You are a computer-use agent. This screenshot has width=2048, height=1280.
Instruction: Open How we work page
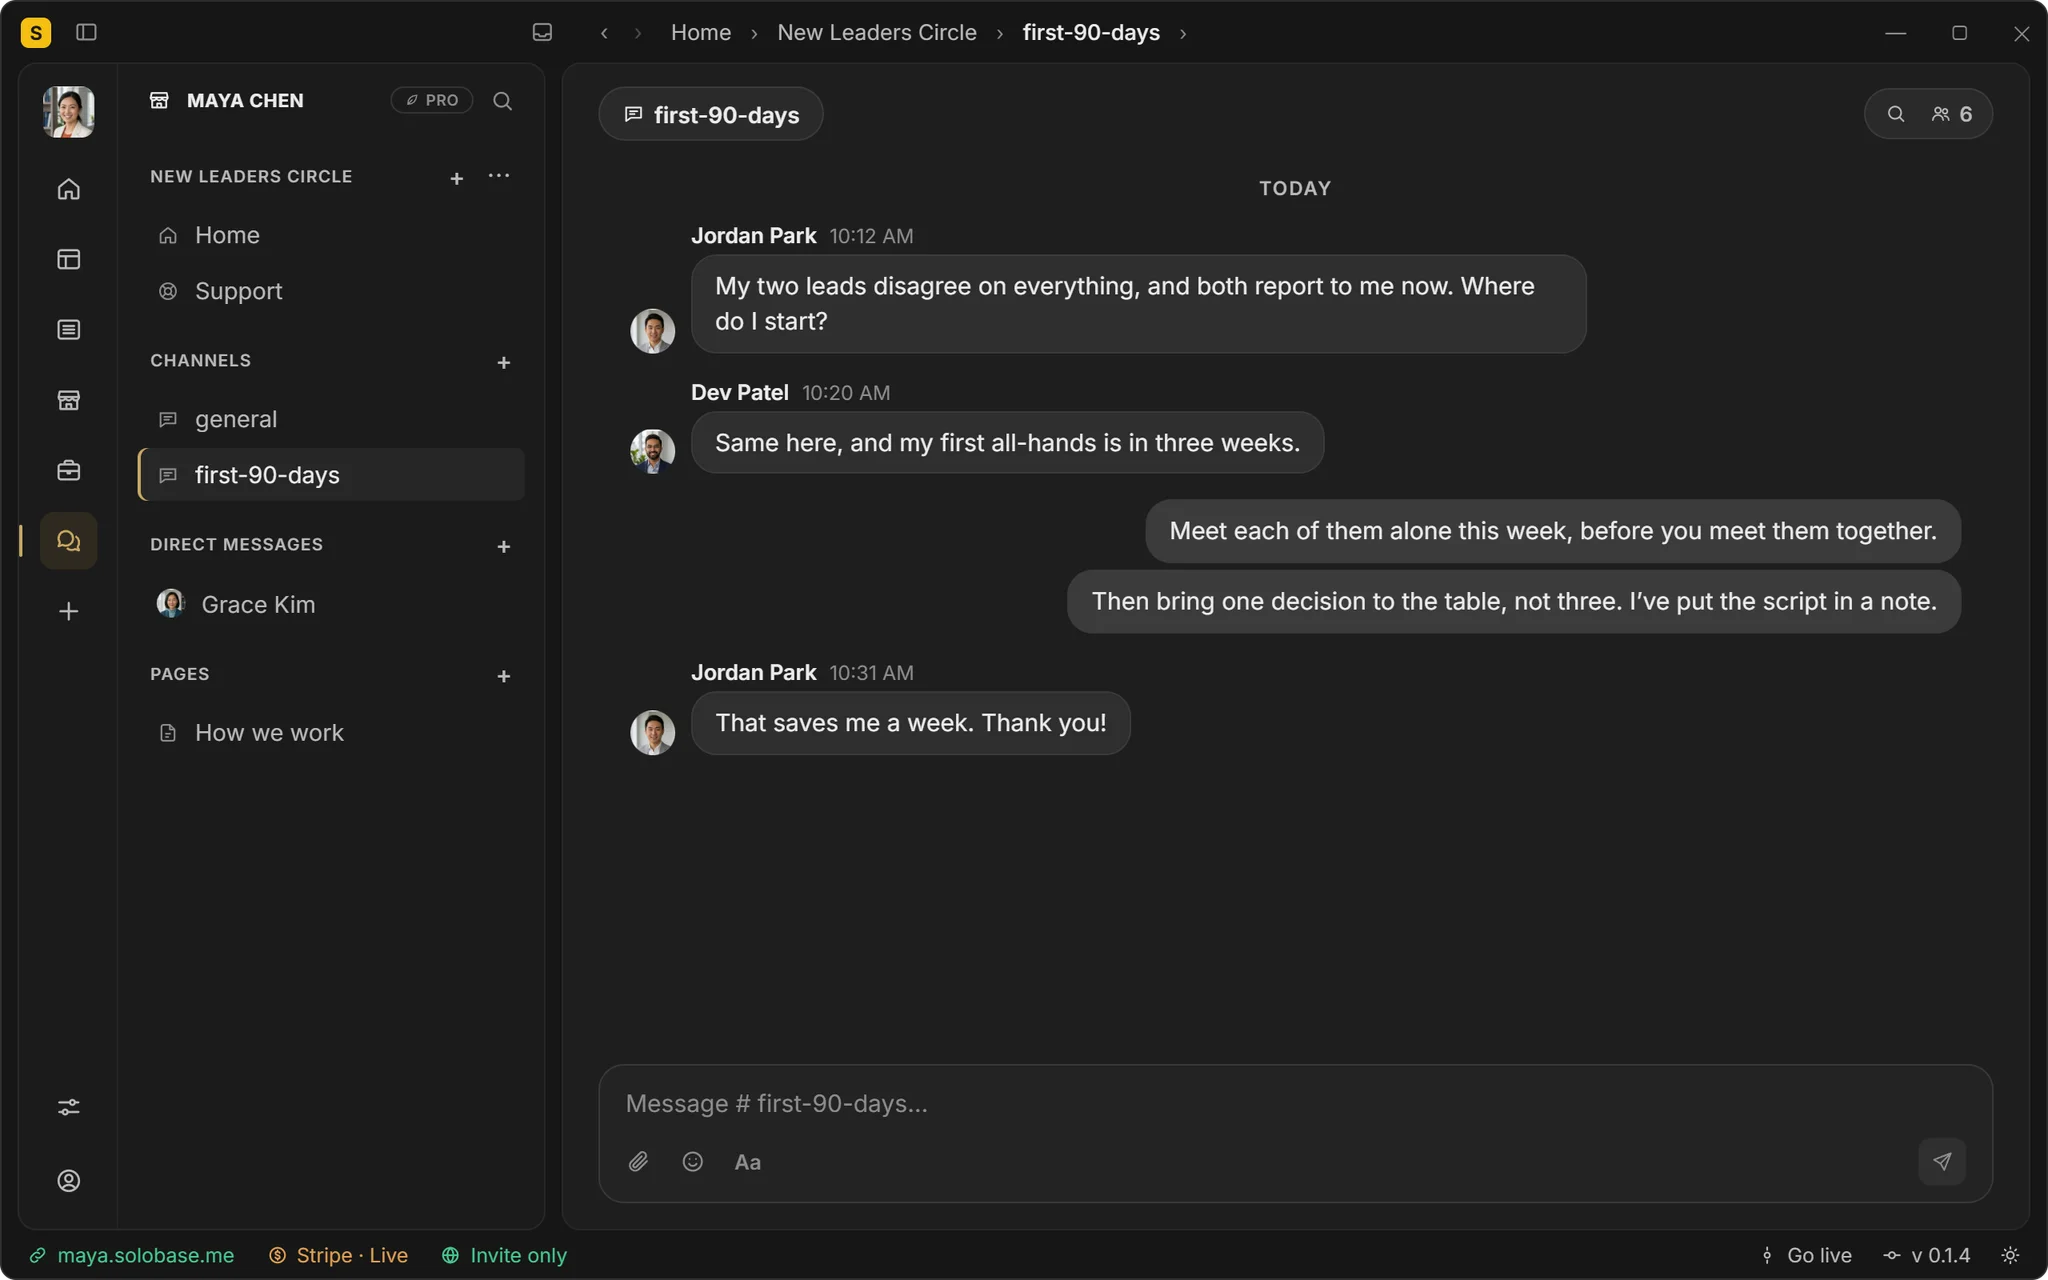click(x=331, y=733)
